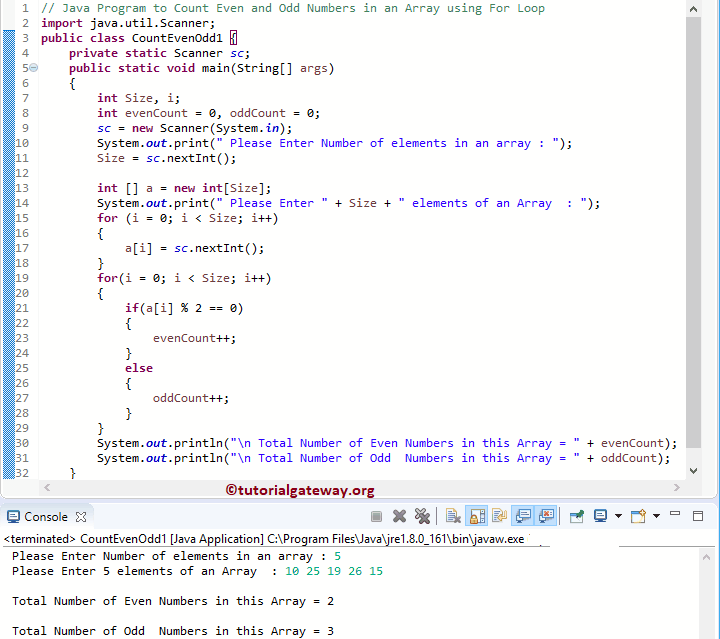Open Display Selected Console dropdown arrow
Screen dimensions: 720x639
coord(619,516)
